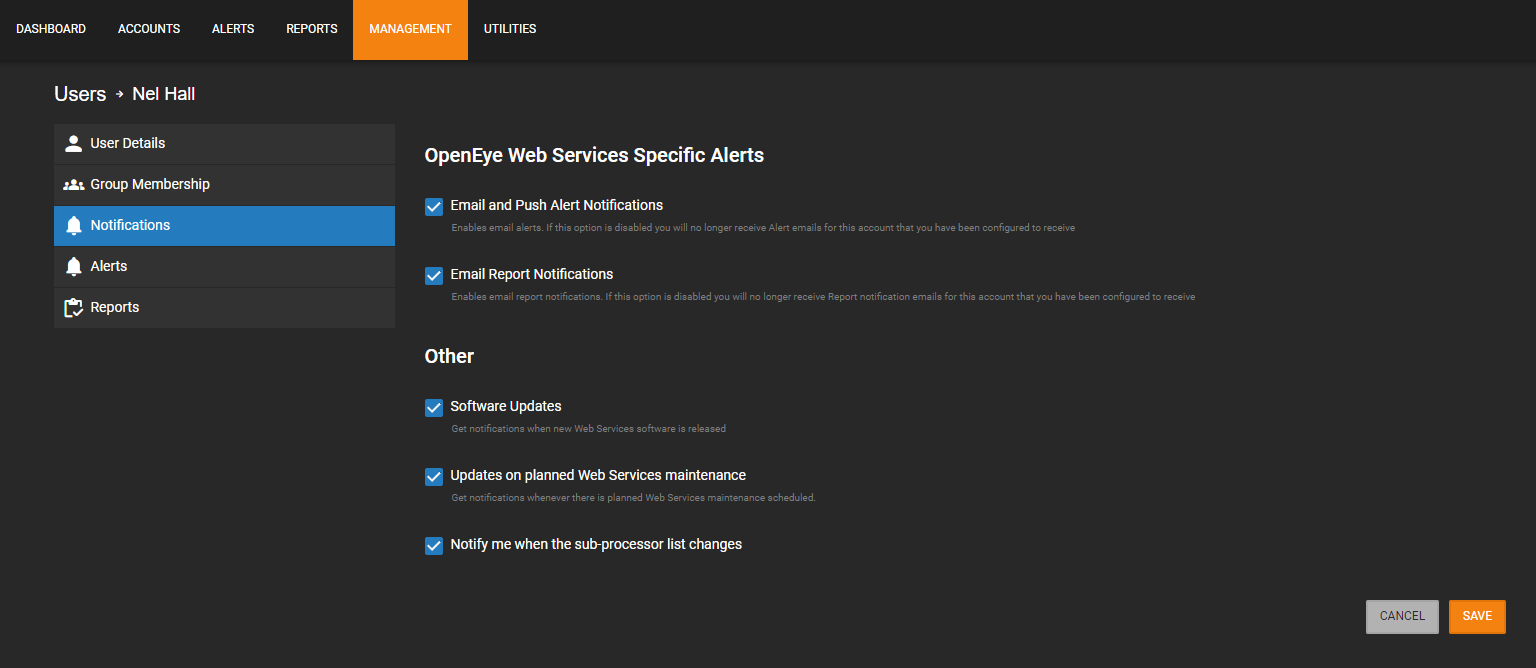This screenshot has height=668, width=1536.
Task: Select the Management tab
Action: click(410, 29)
